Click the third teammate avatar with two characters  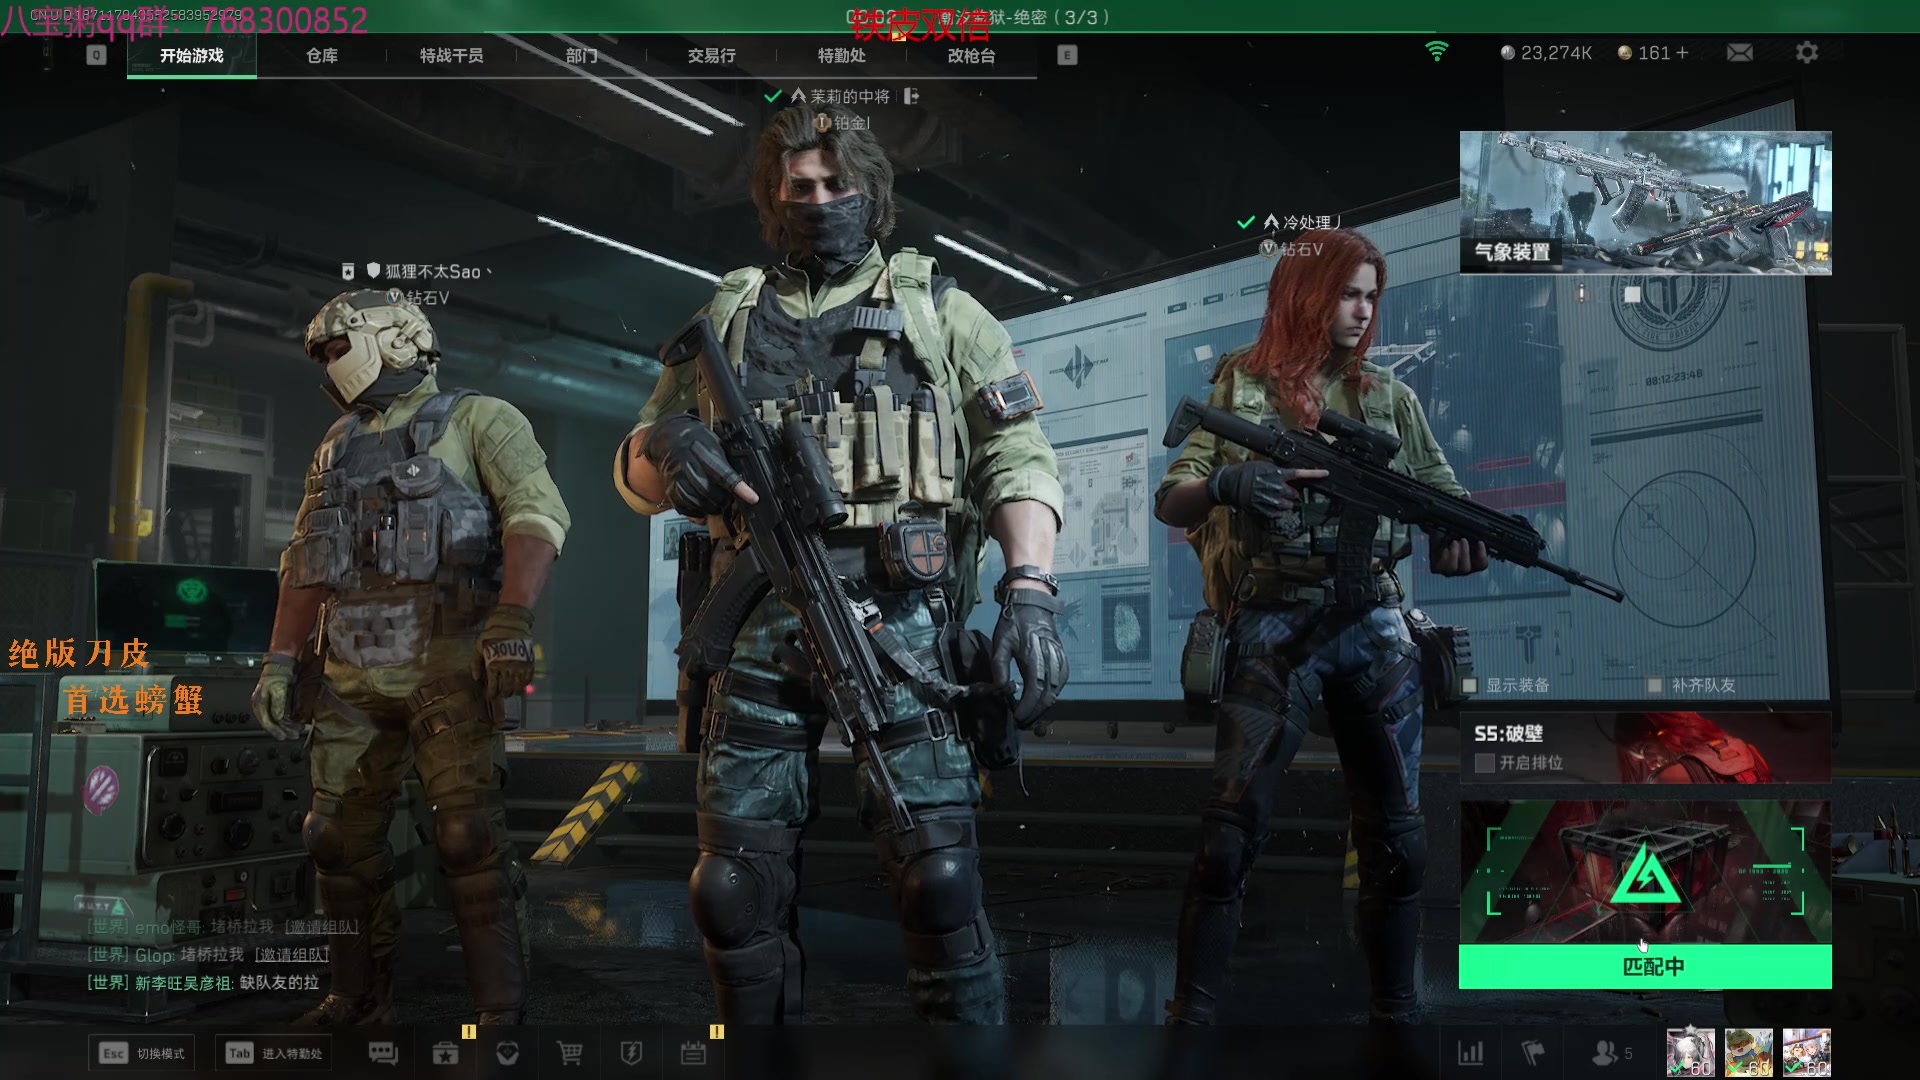click(x=1806, y=1053)
